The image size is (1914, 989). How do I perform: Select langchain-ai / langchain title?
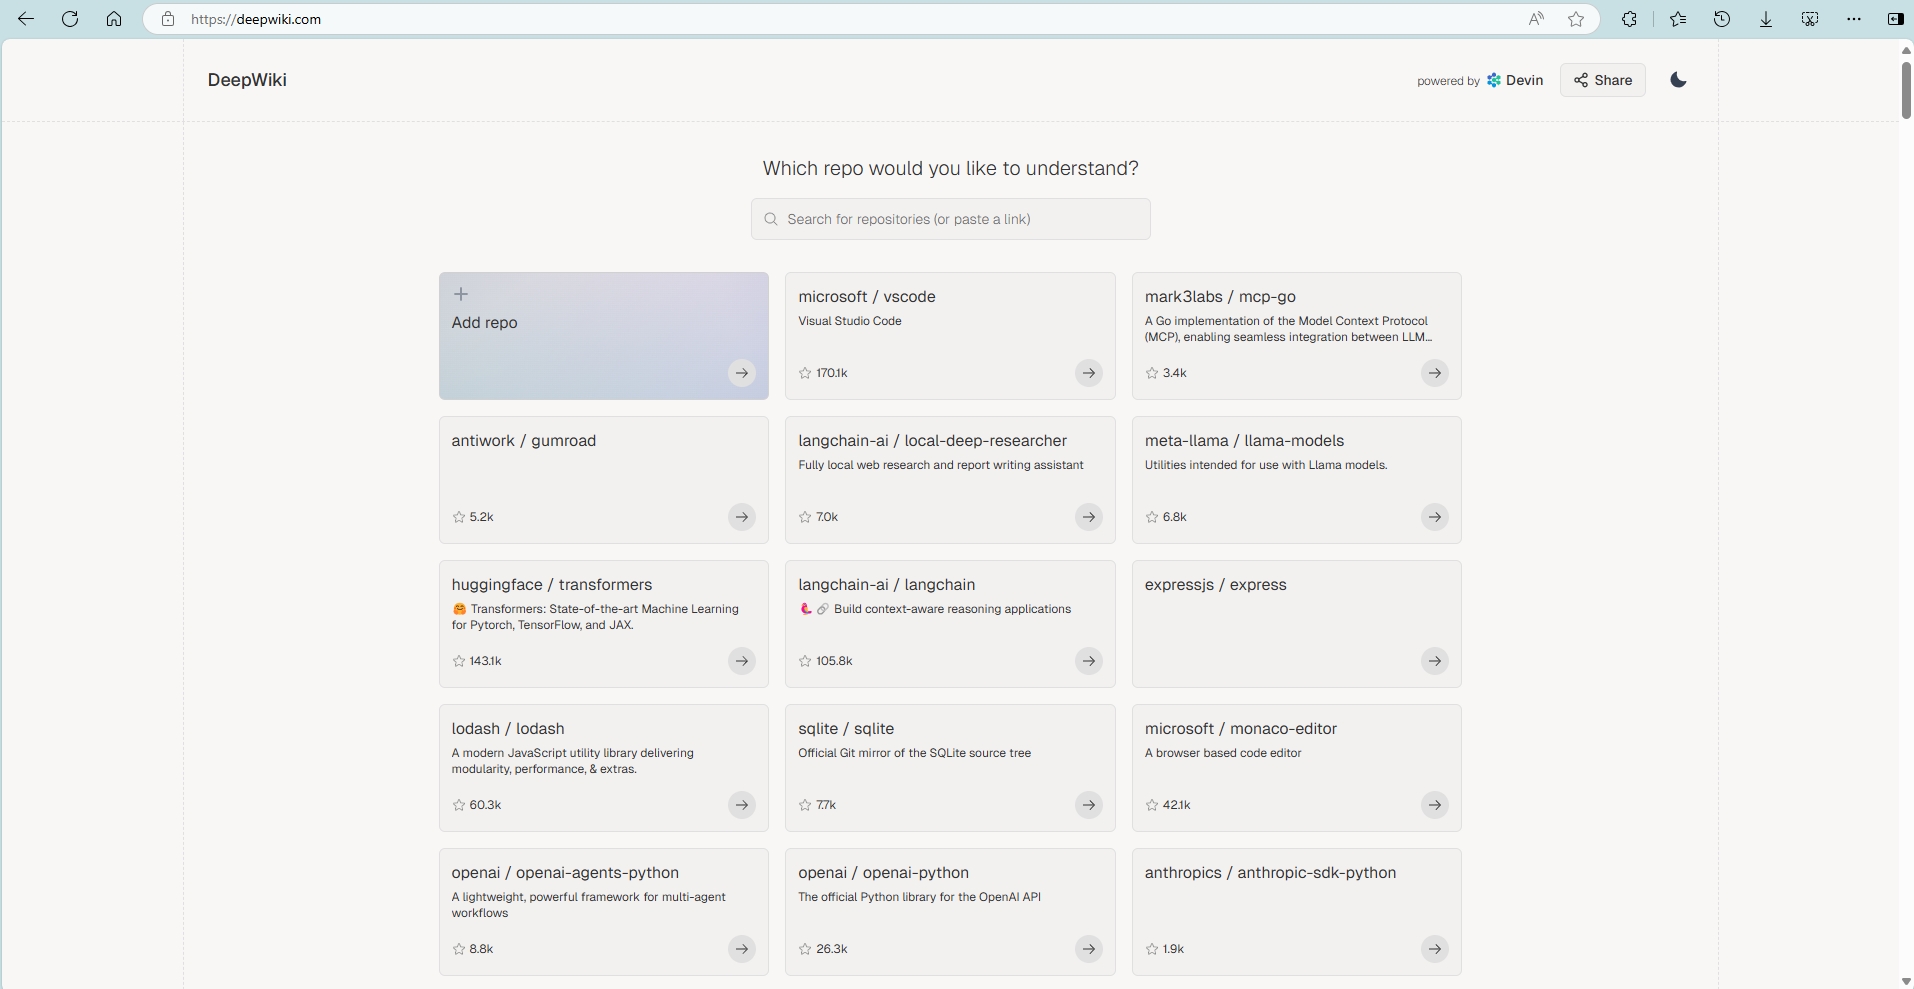(x=886, y=585)
